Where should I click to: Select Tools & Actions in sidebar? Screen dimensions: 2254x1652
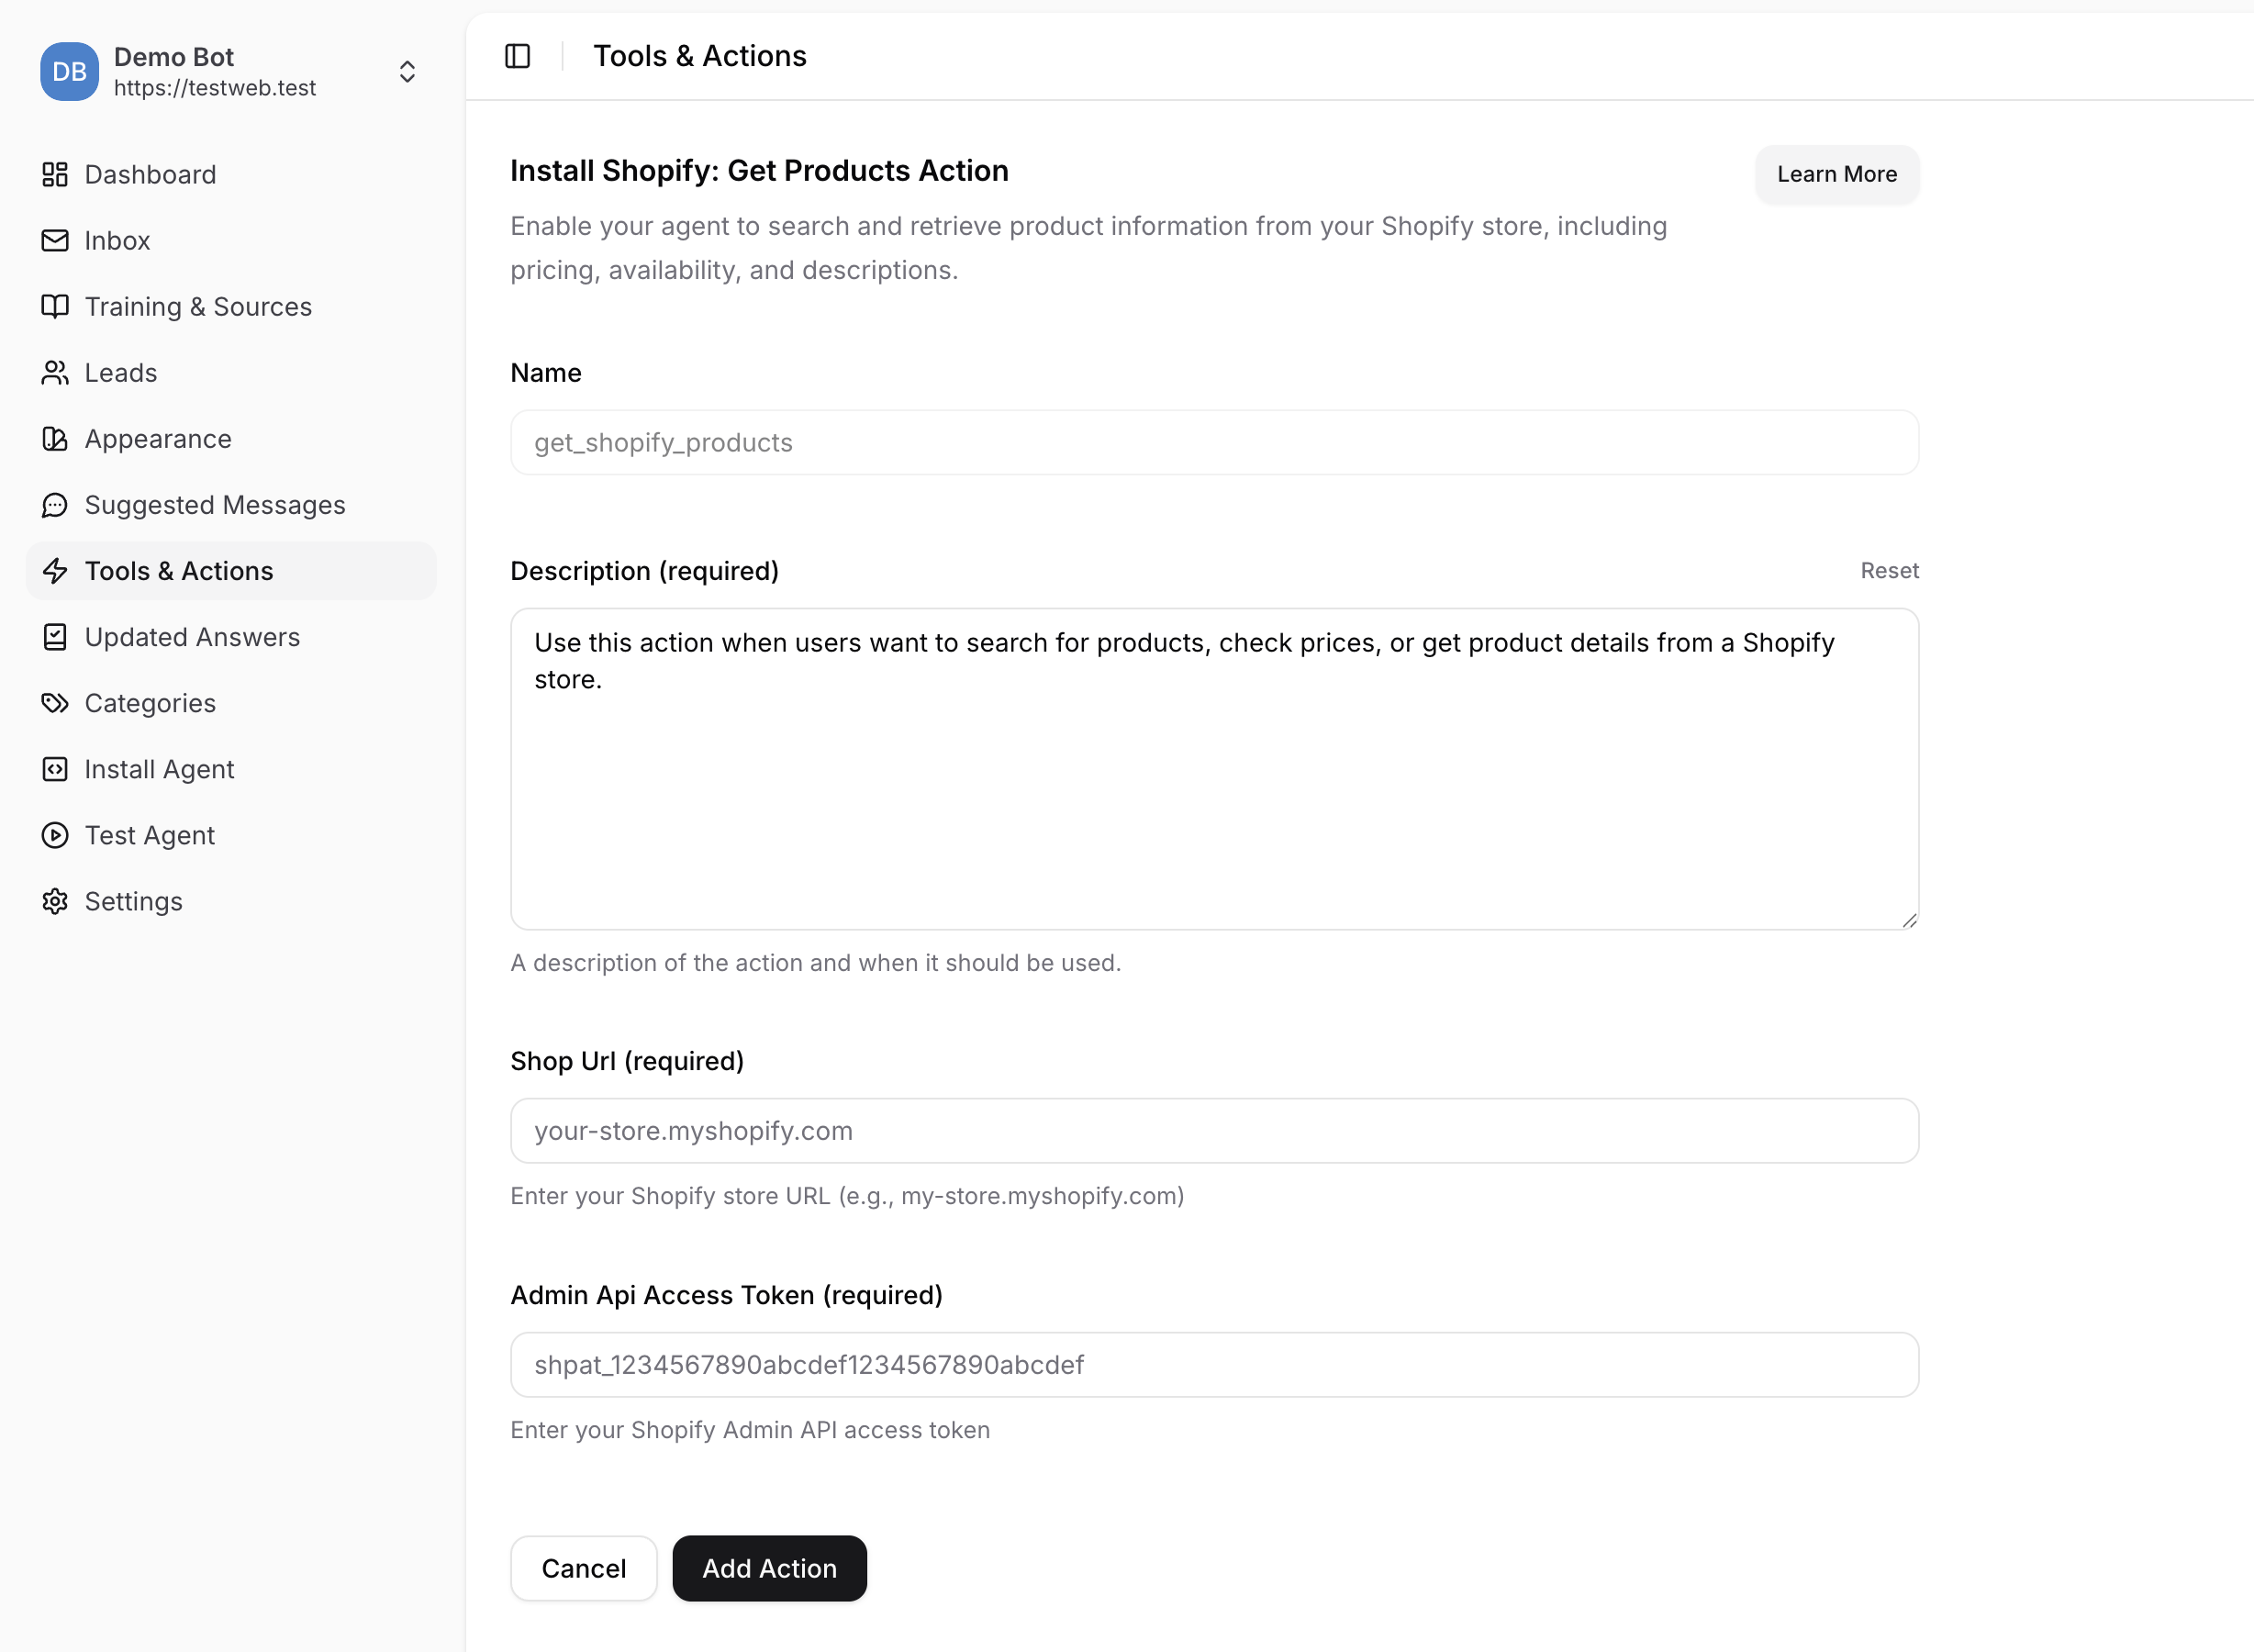[x=179, y=571]
